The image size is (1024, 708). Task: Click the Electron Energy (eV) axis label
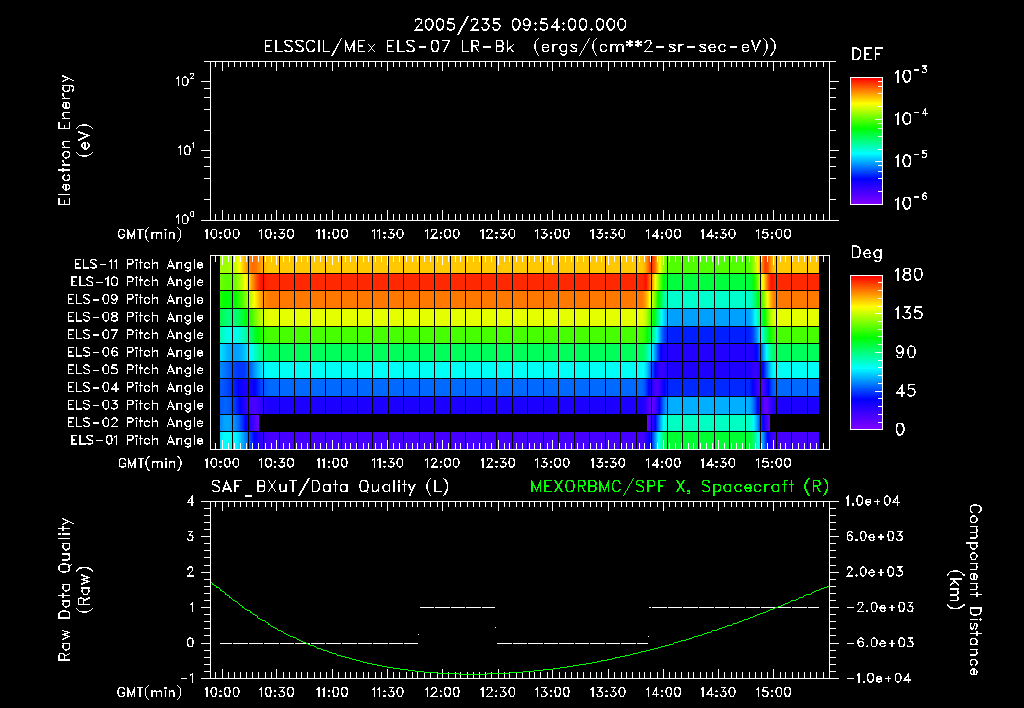click(x=74, y=140)
